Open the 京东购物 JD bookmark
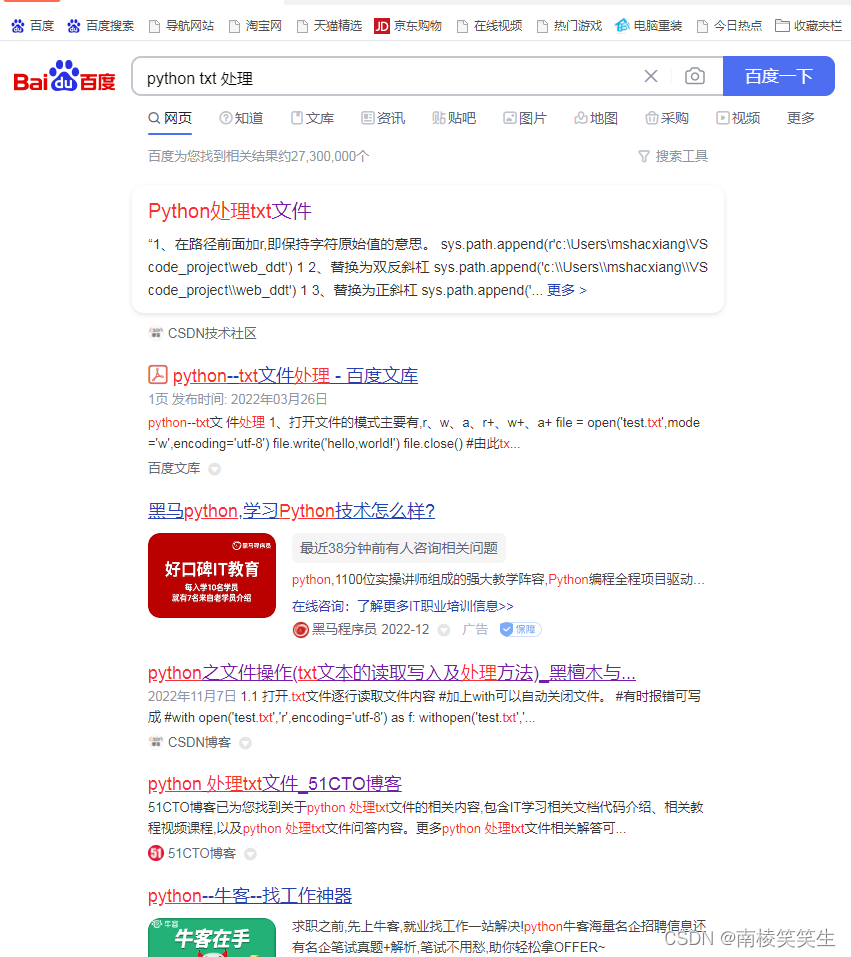This screenshot has width=851, height=957. (x=408, y=26)
